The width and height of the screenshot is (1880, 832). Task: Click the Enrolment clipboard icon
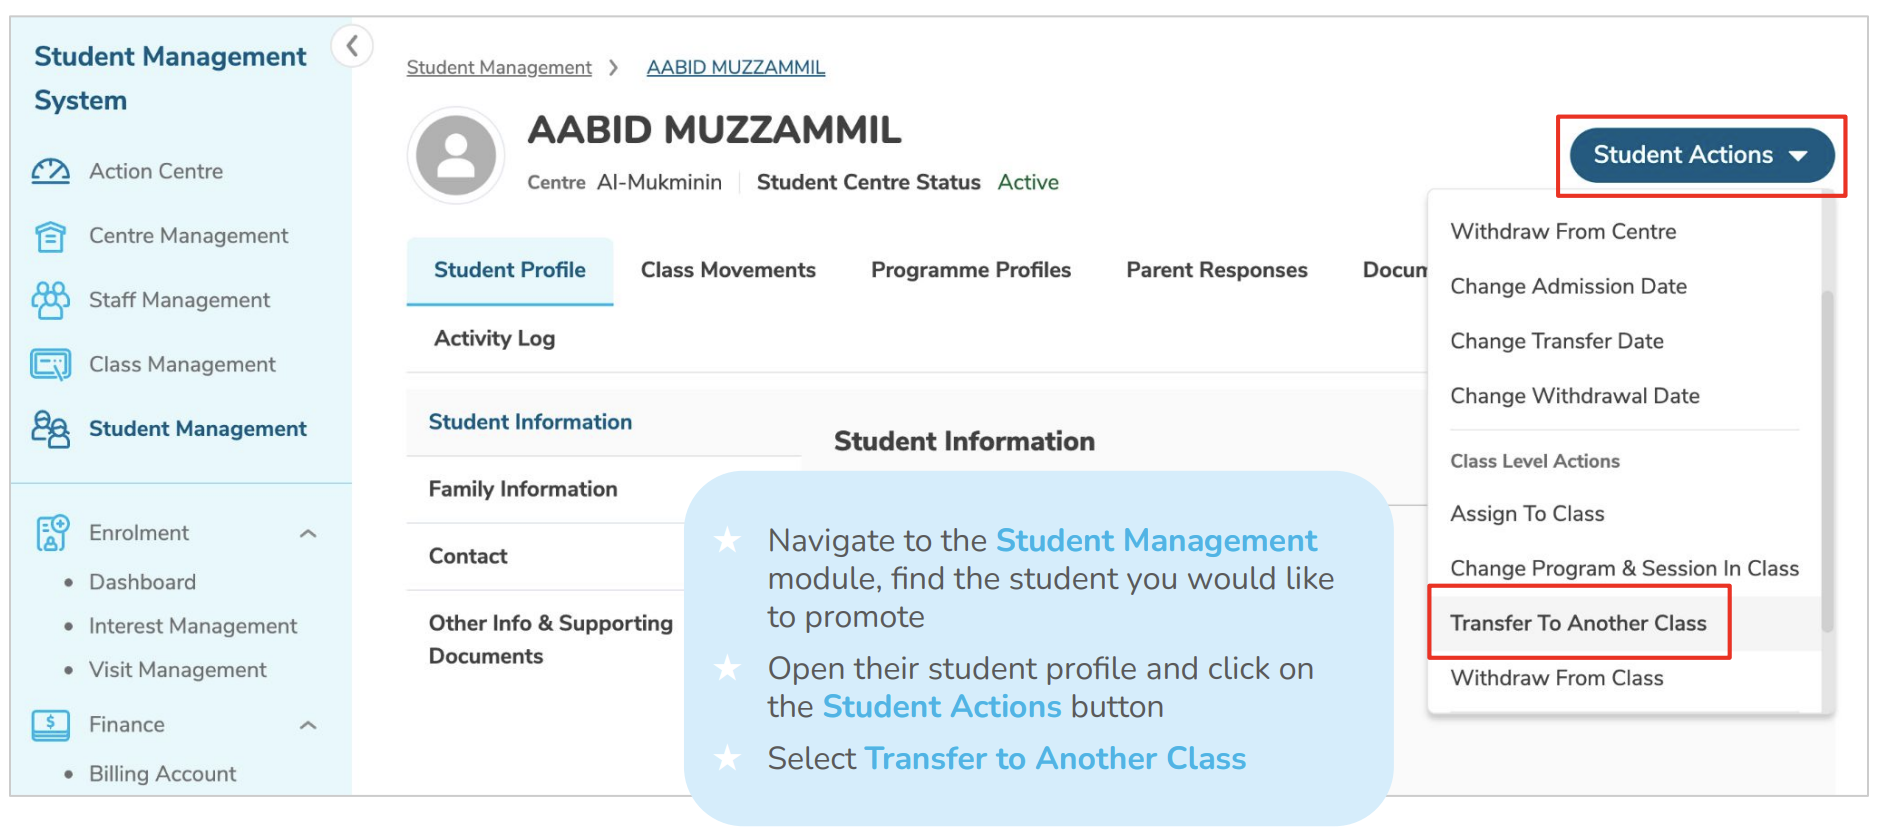point(52,533)
